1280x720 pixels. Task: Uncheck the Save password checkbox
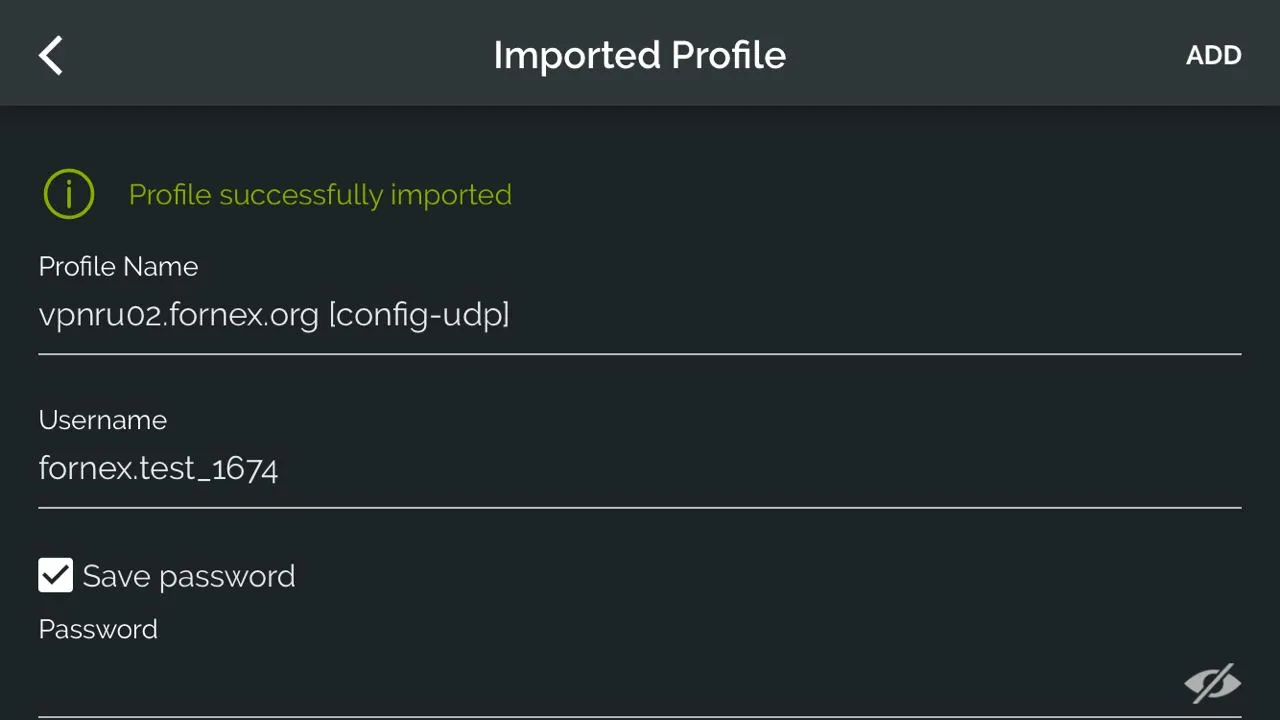pos(56,575)
